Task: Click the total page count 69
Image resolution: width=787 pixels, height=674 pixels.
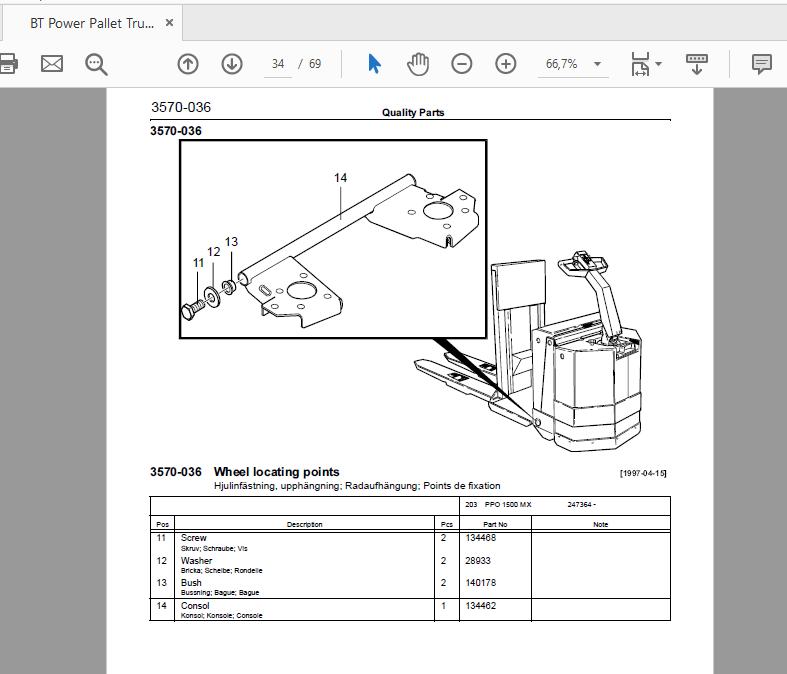Action: tap(315, 64)
